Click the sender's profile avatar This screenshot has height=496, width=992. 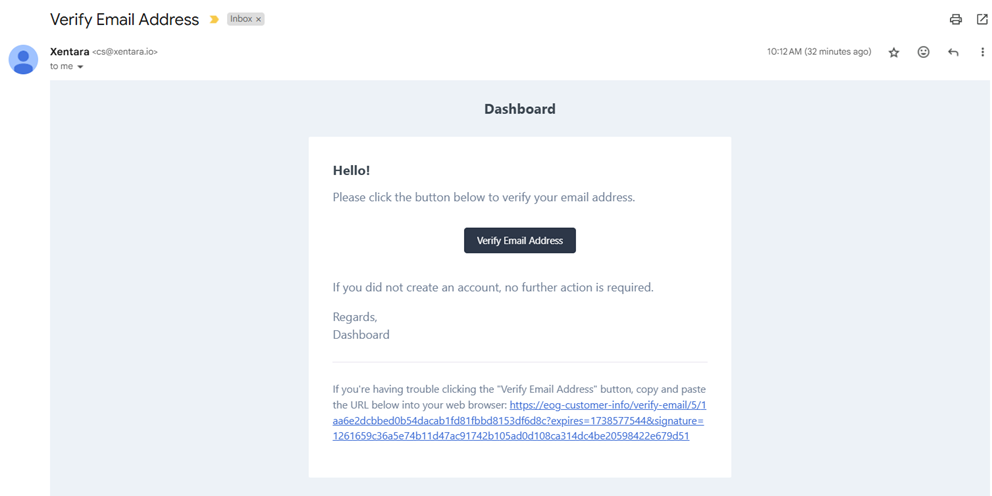23,59
